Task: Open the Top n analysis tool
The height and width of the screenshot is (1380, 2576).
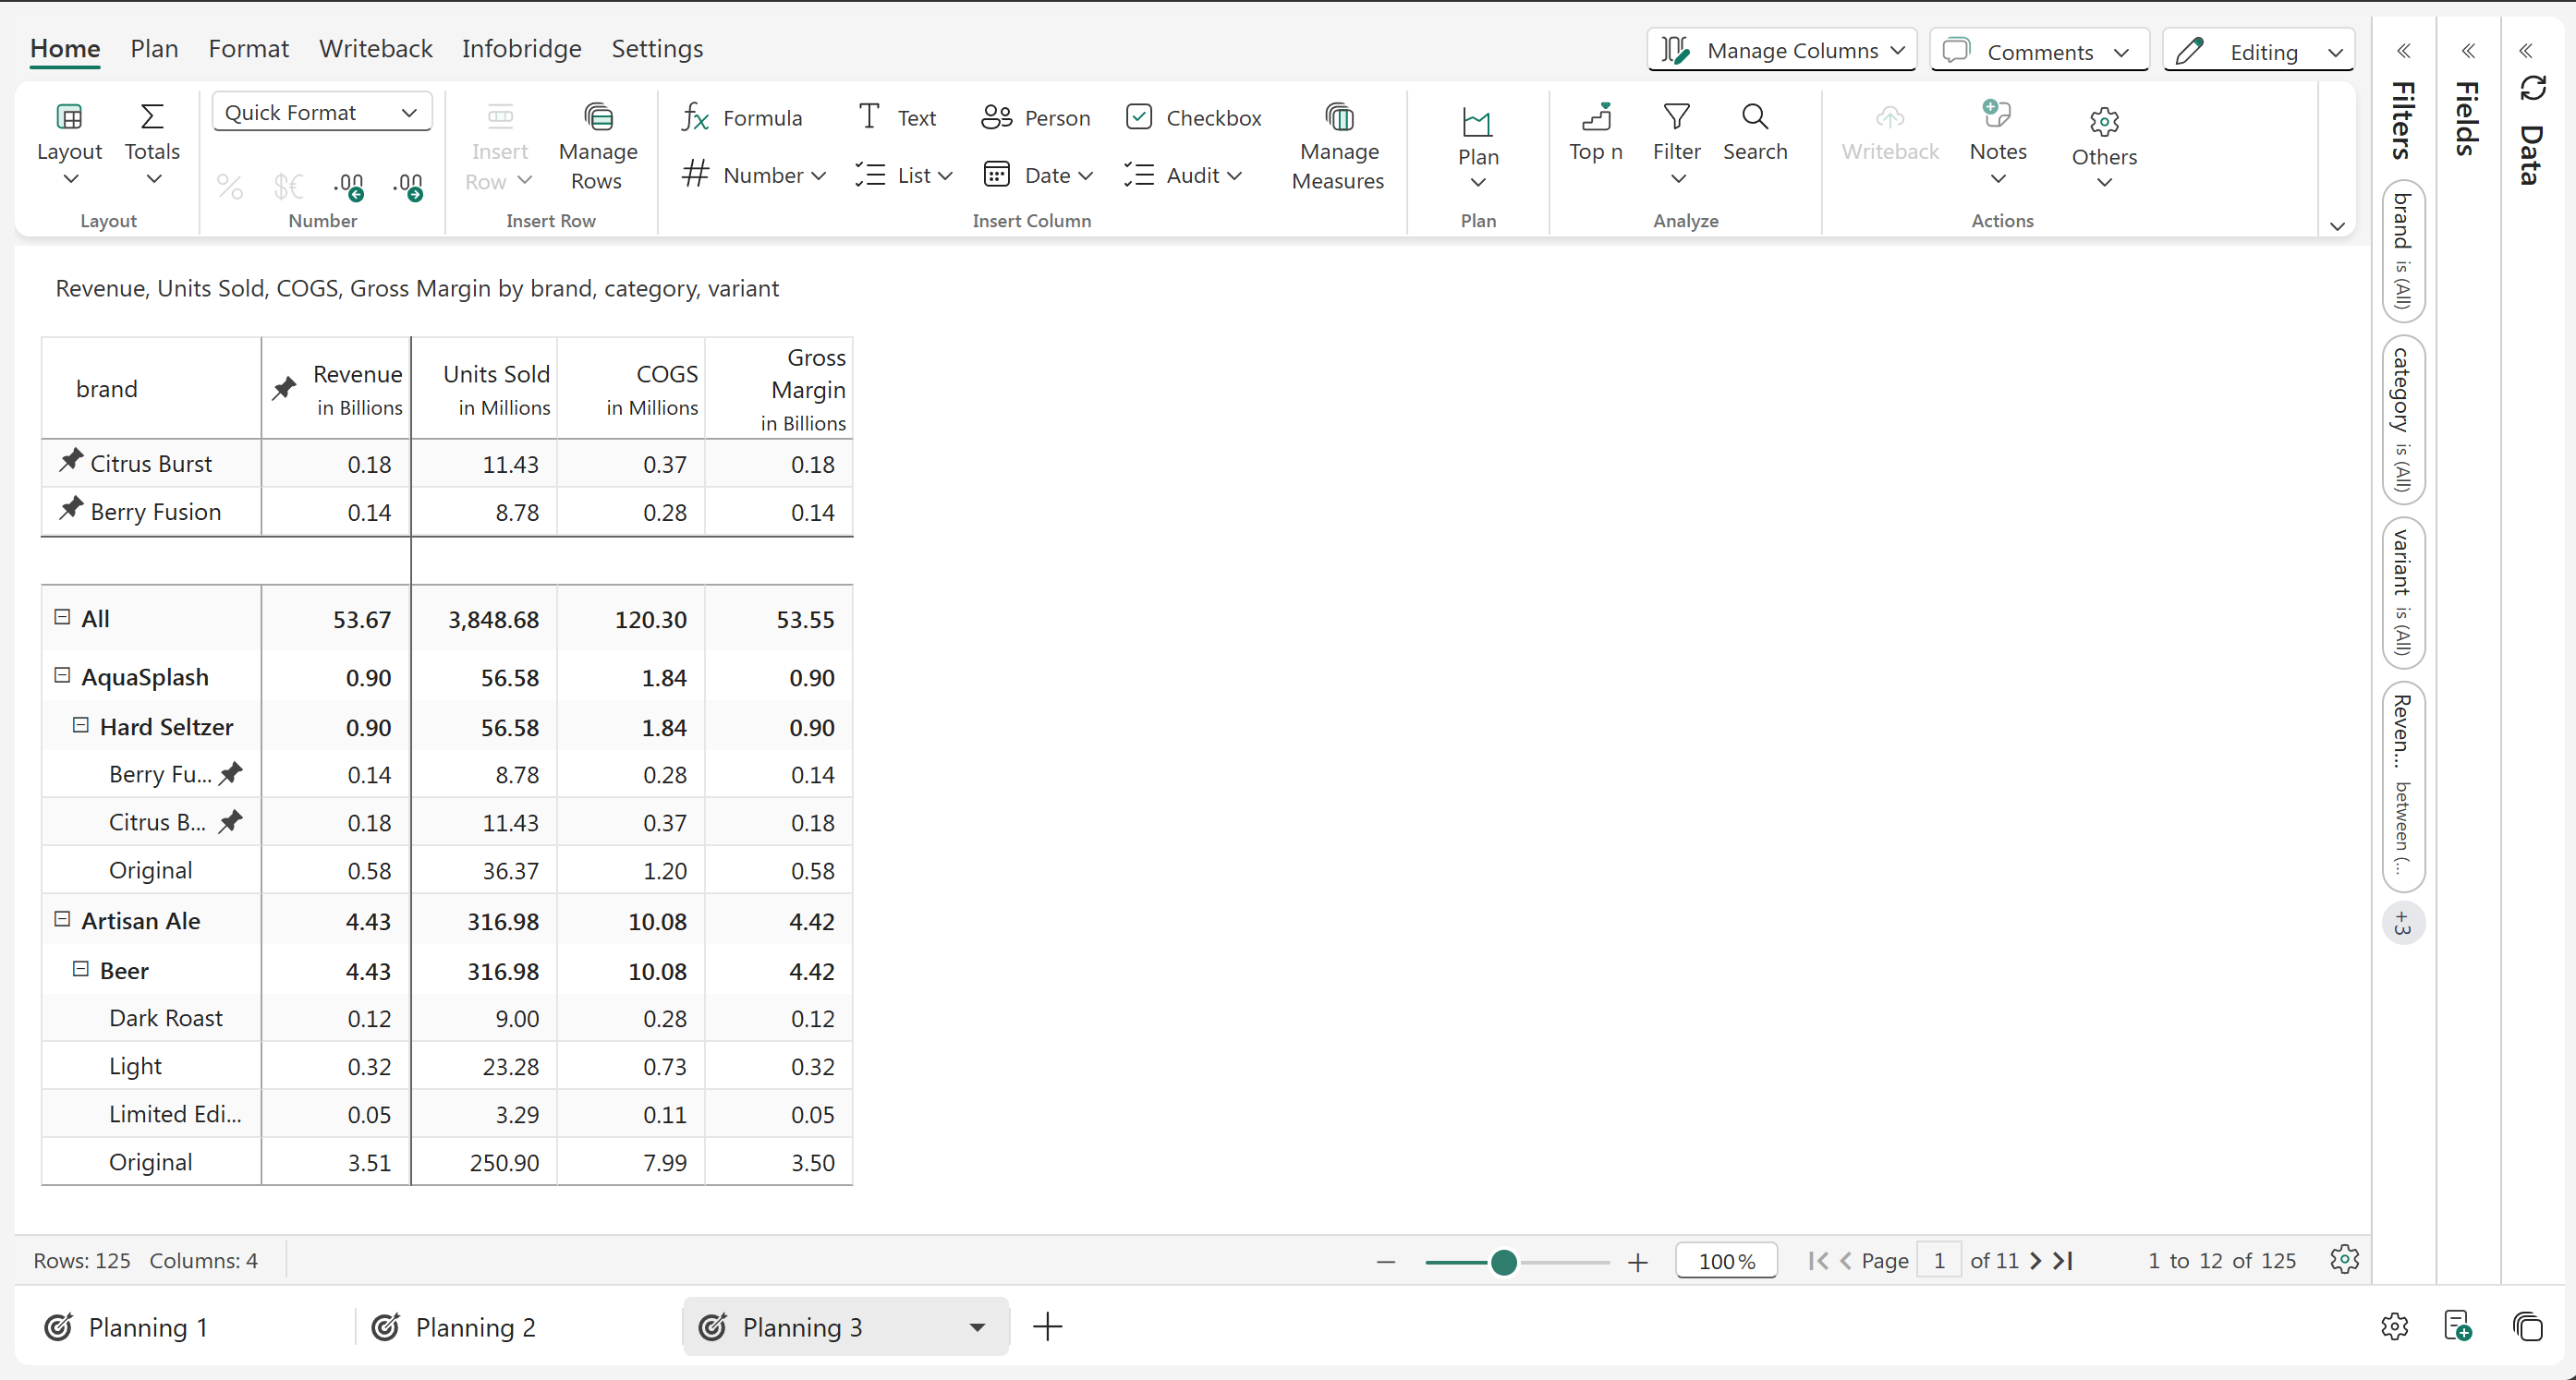Action: [1595, 118]
